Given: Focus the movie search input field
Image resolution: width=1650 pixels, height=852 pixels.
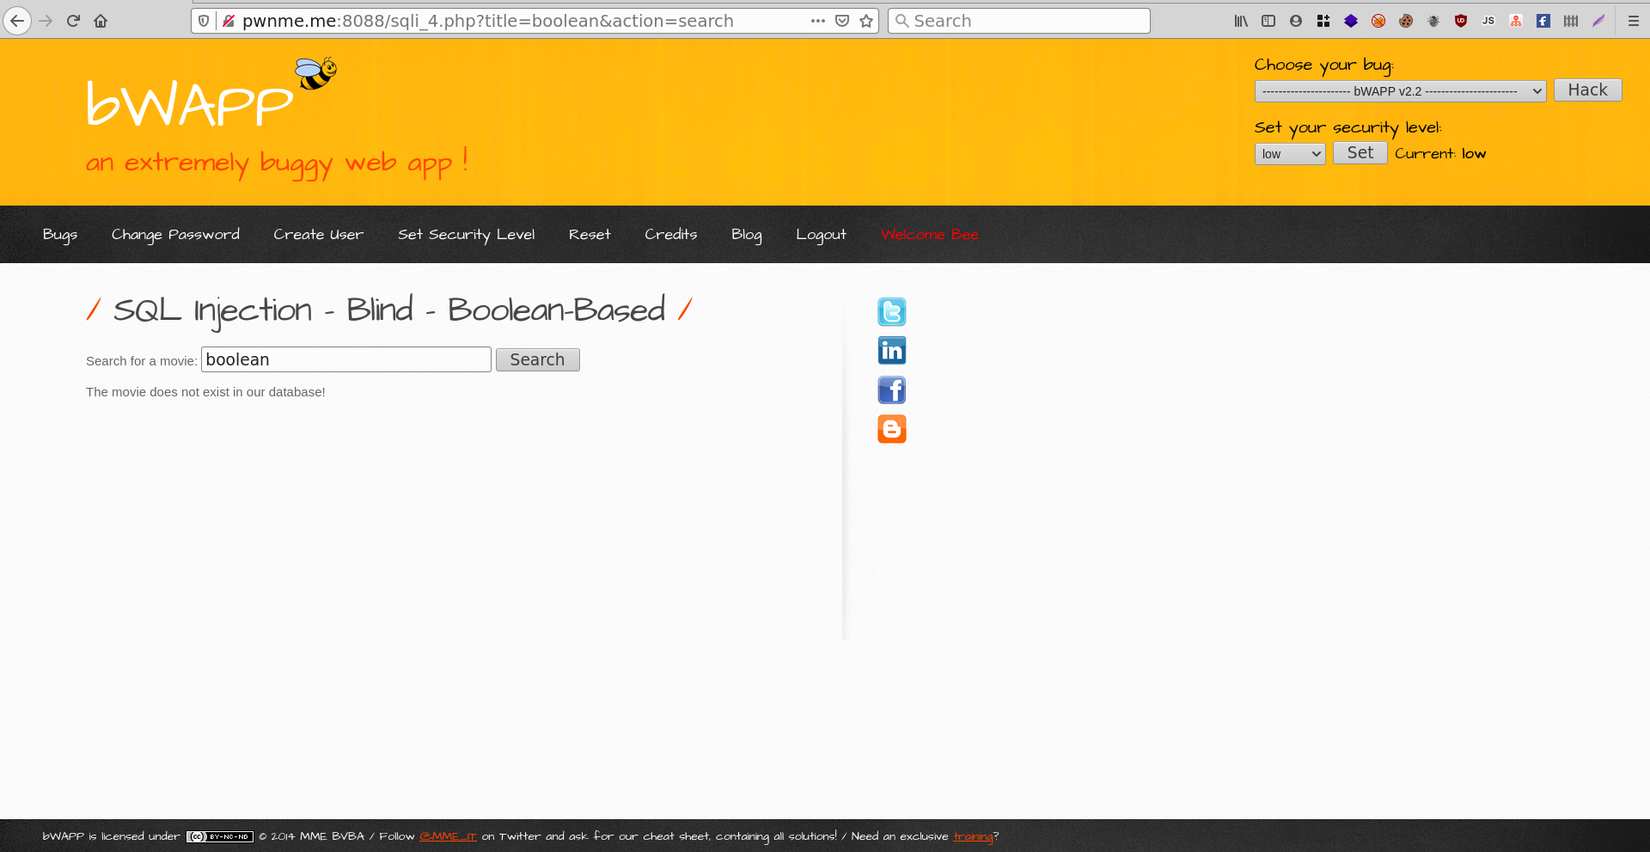Looking at the screenshot, I should pos(346,360).
